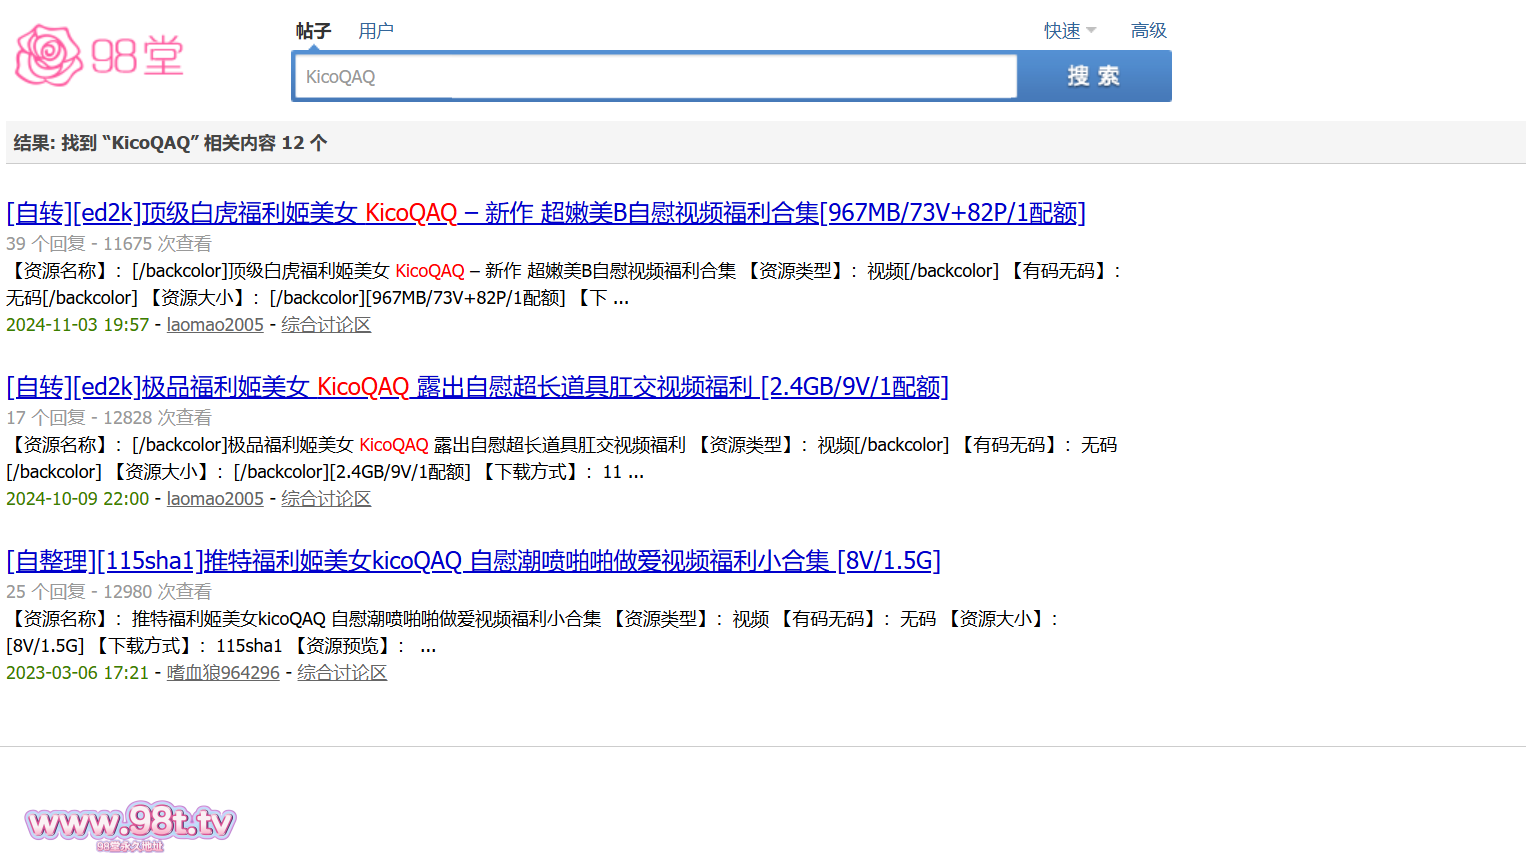Screen dimensions: 1526x861
Task: Open author 嗜血狼964296 profile link
Action: coord(223,673)
